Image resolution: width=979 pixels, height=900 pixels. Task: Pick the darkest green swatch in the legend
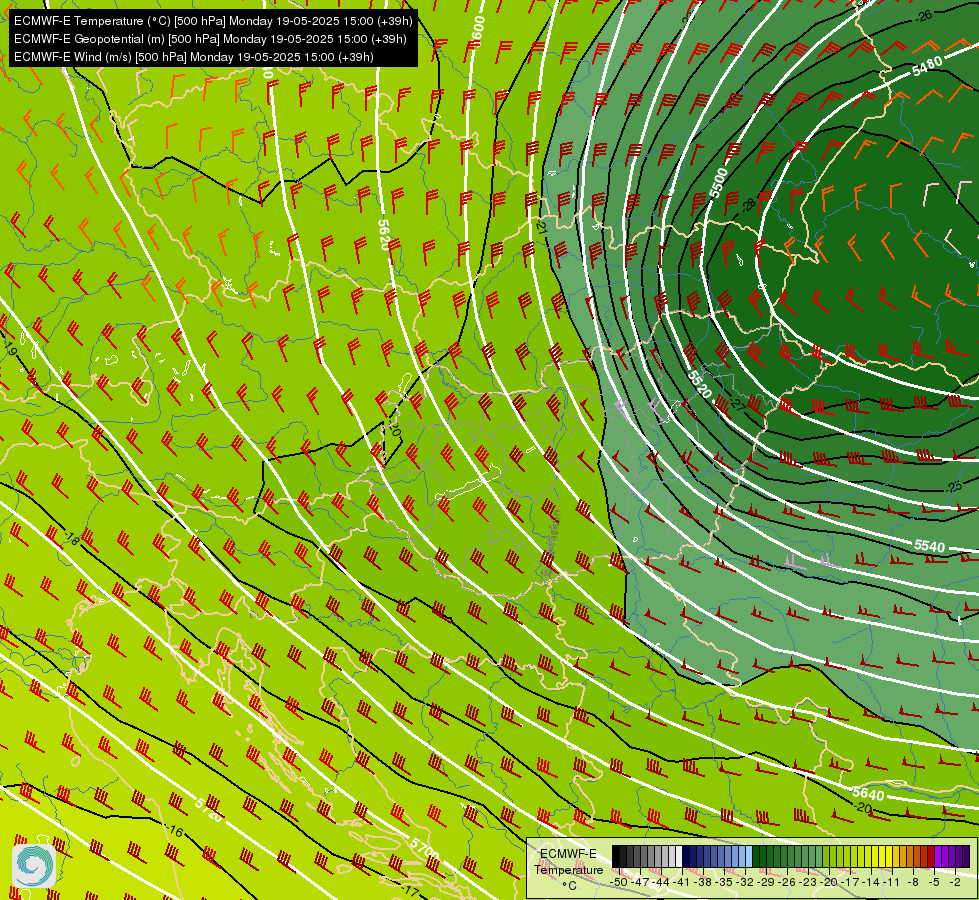pyautogui.click(x=756, y=856)
